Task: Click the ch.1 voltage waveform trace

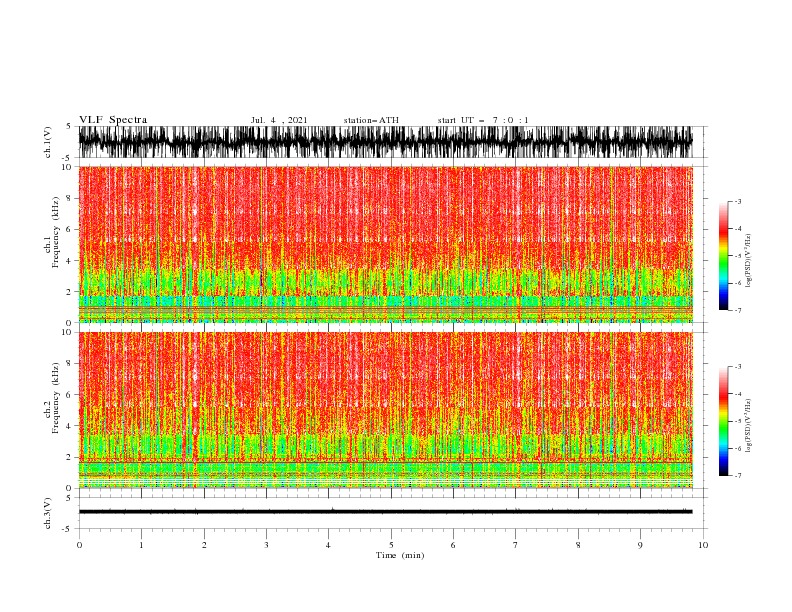Action: tap(385, 142)
